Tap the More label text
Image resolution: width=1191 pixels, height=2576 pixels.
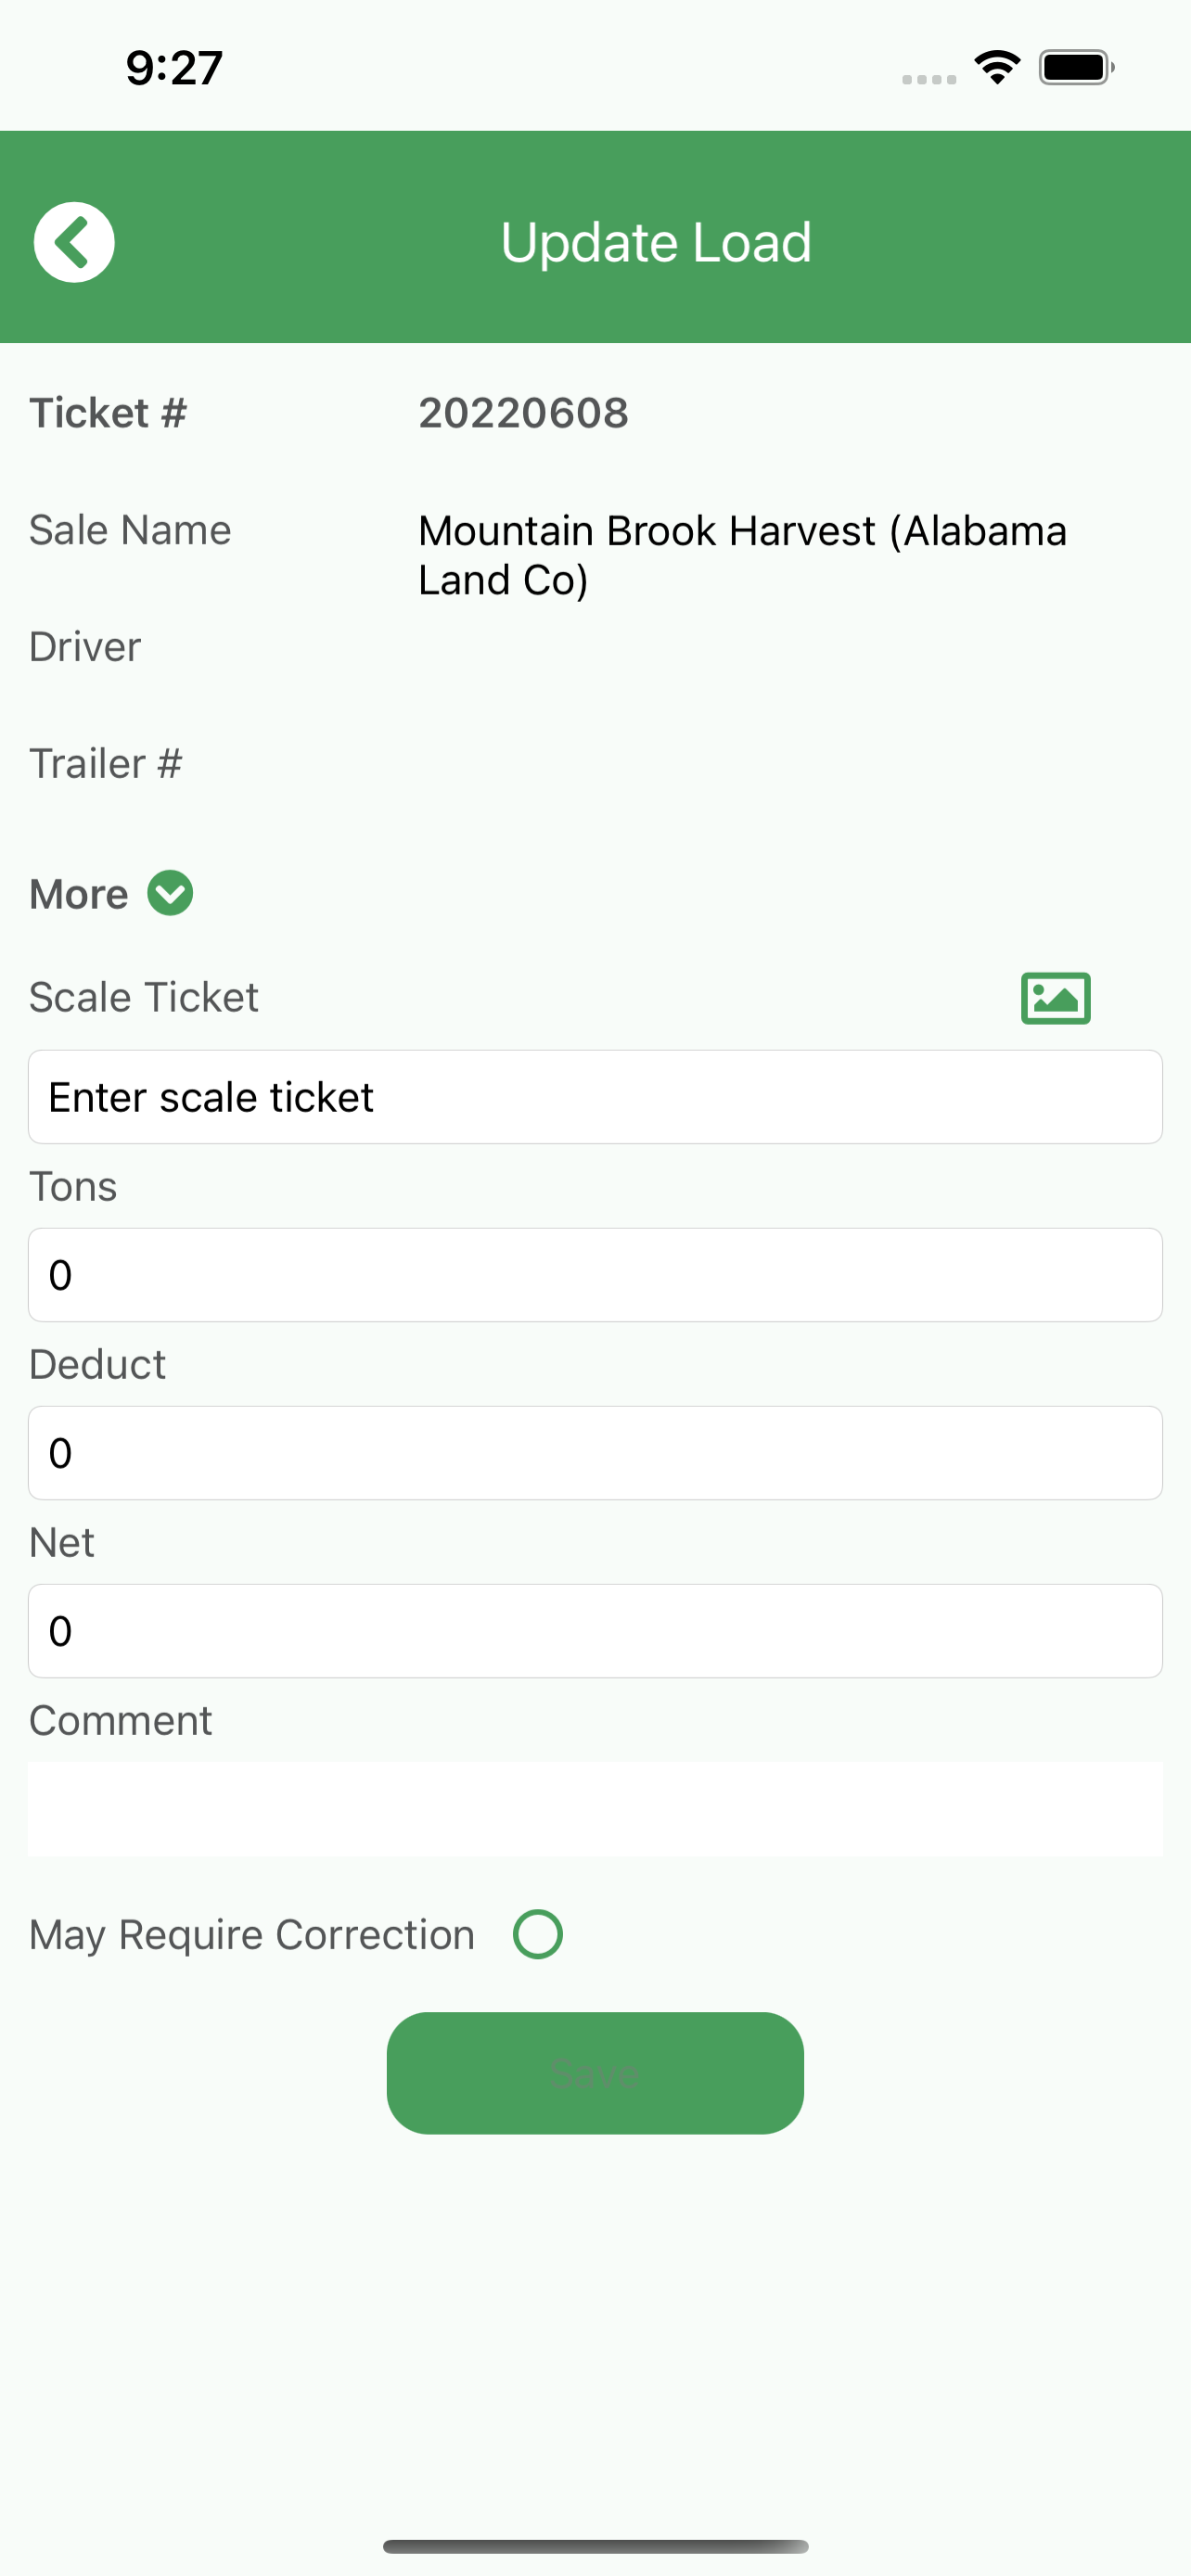[79, 894]
